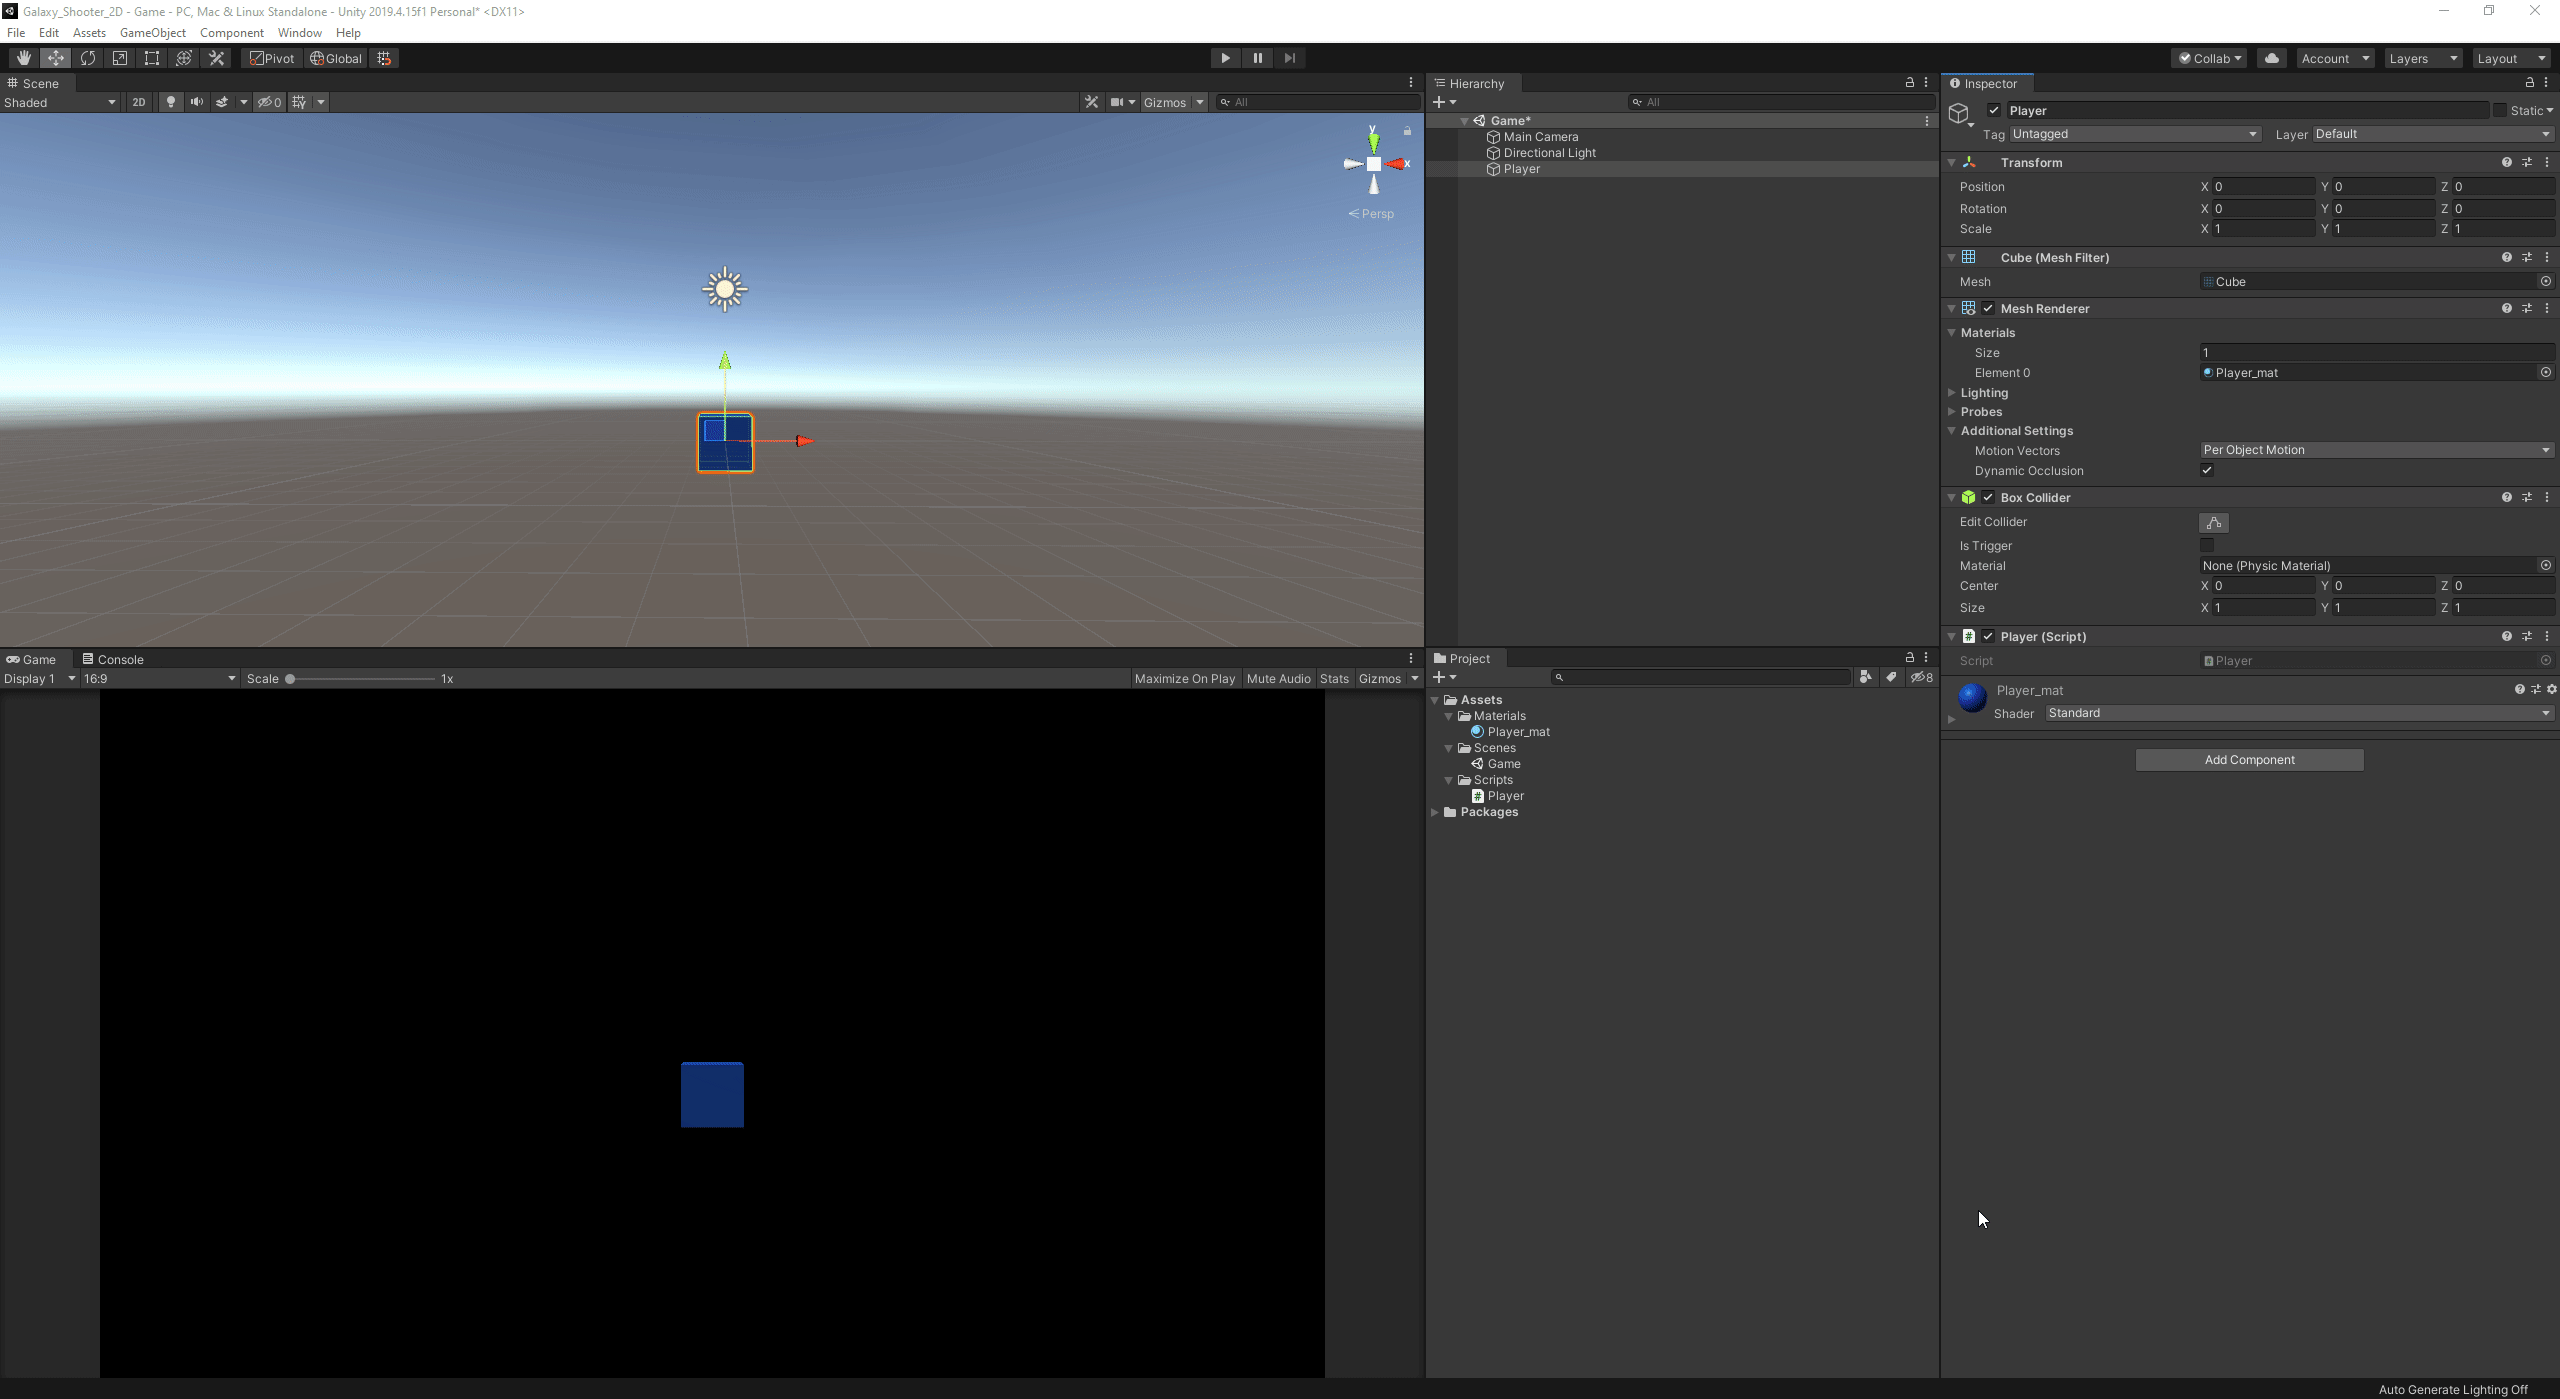Uncheck the Dynamic Occlusion checkbox
The width and height of the screenshot is (2560, 1399).
pyautogui.click(x=2207, y=471)
